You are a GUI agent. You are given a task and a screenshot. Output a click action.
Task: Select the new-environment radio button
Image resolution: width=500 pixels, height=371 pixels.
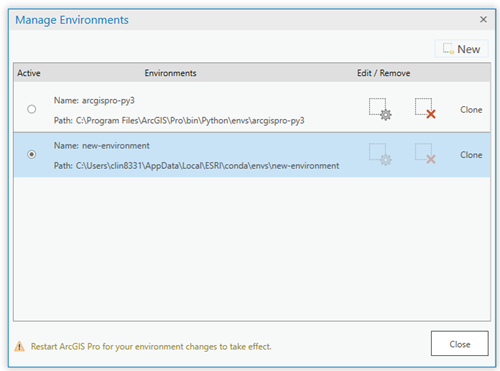(x=32, y=154)
